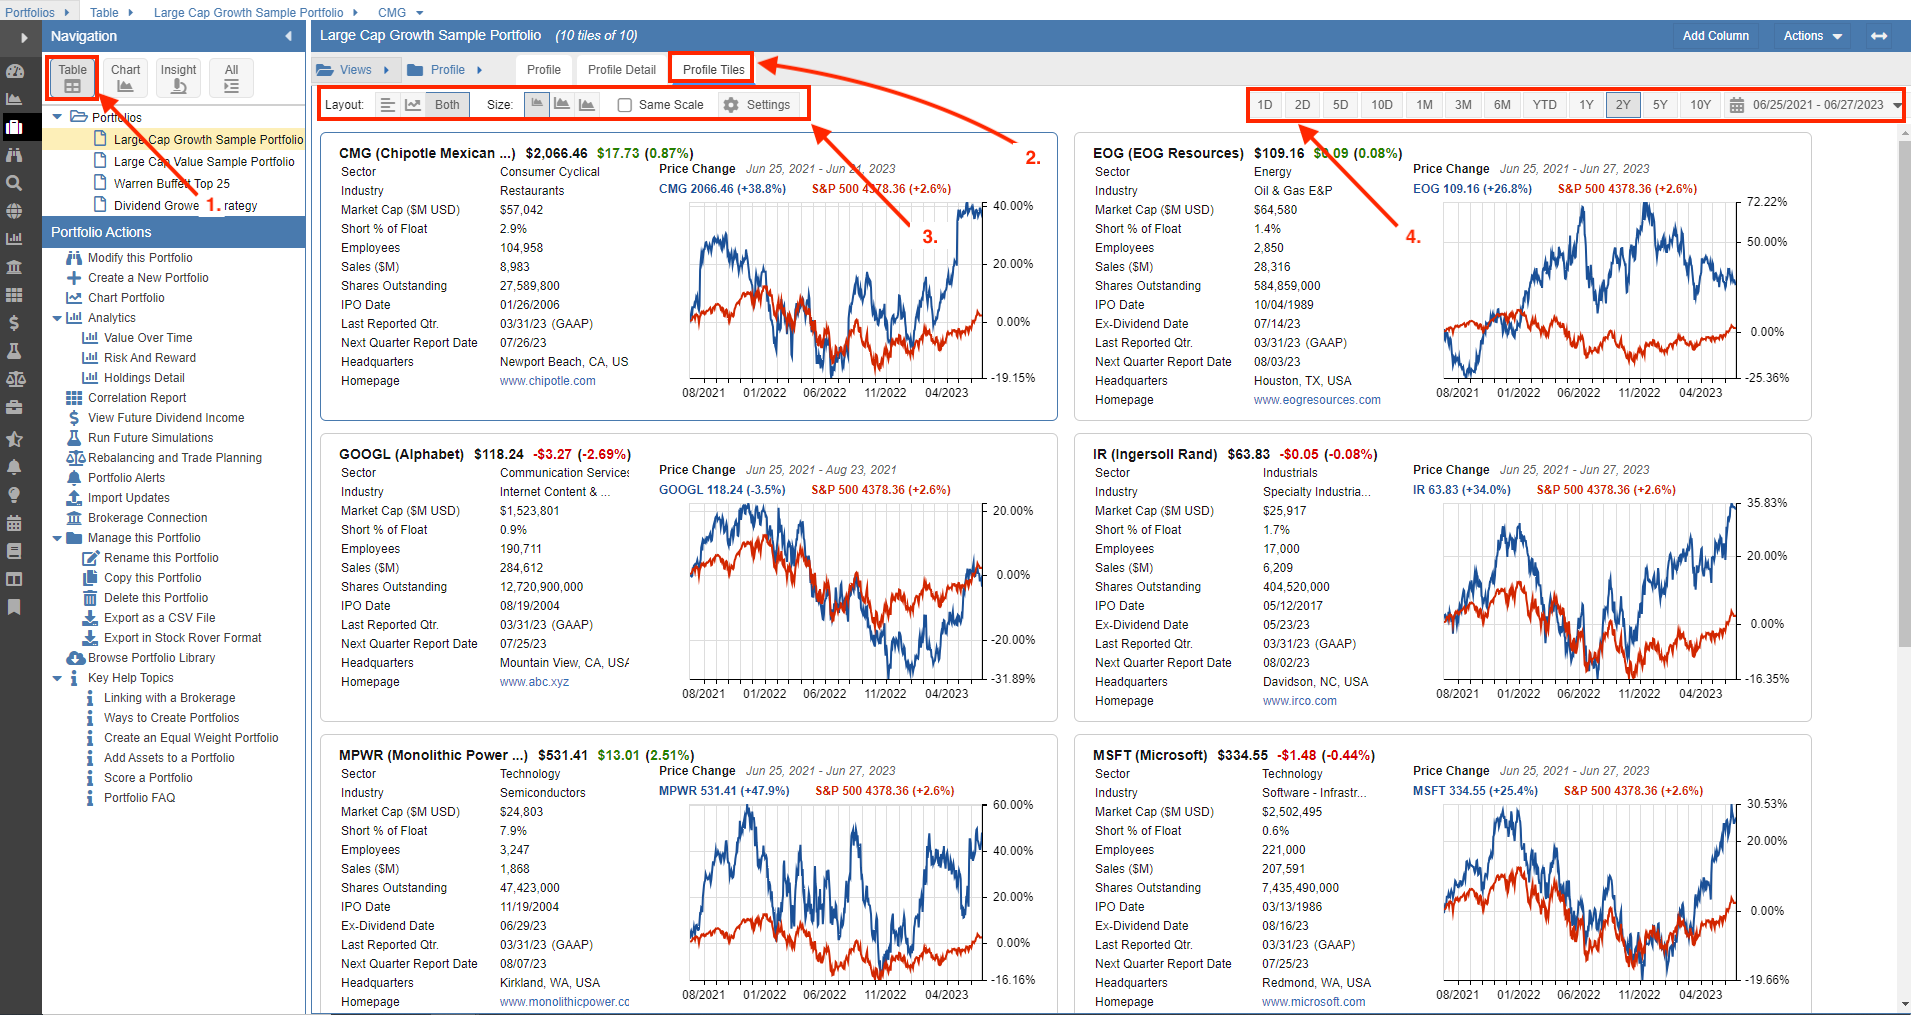Open the dashboard gauge icon in sidebar

point(14,71)
